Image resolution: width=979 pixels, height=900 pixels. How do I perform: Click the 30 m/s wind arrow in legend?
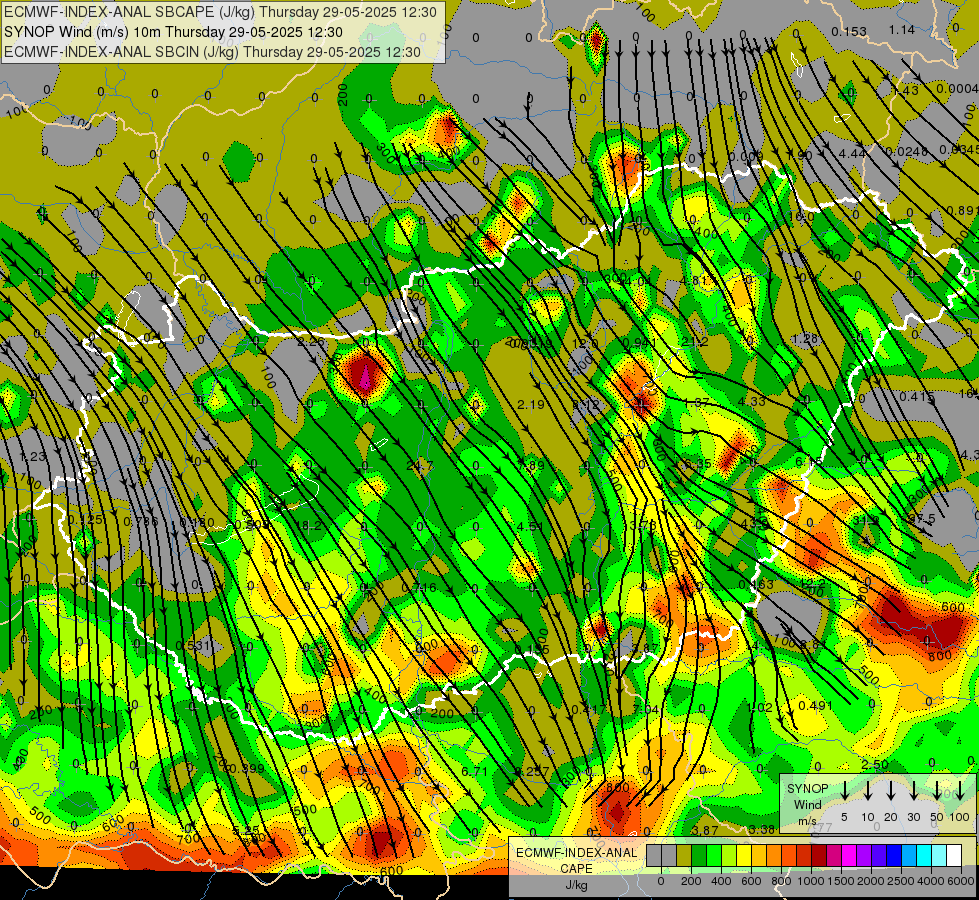[x=913, y=790]
